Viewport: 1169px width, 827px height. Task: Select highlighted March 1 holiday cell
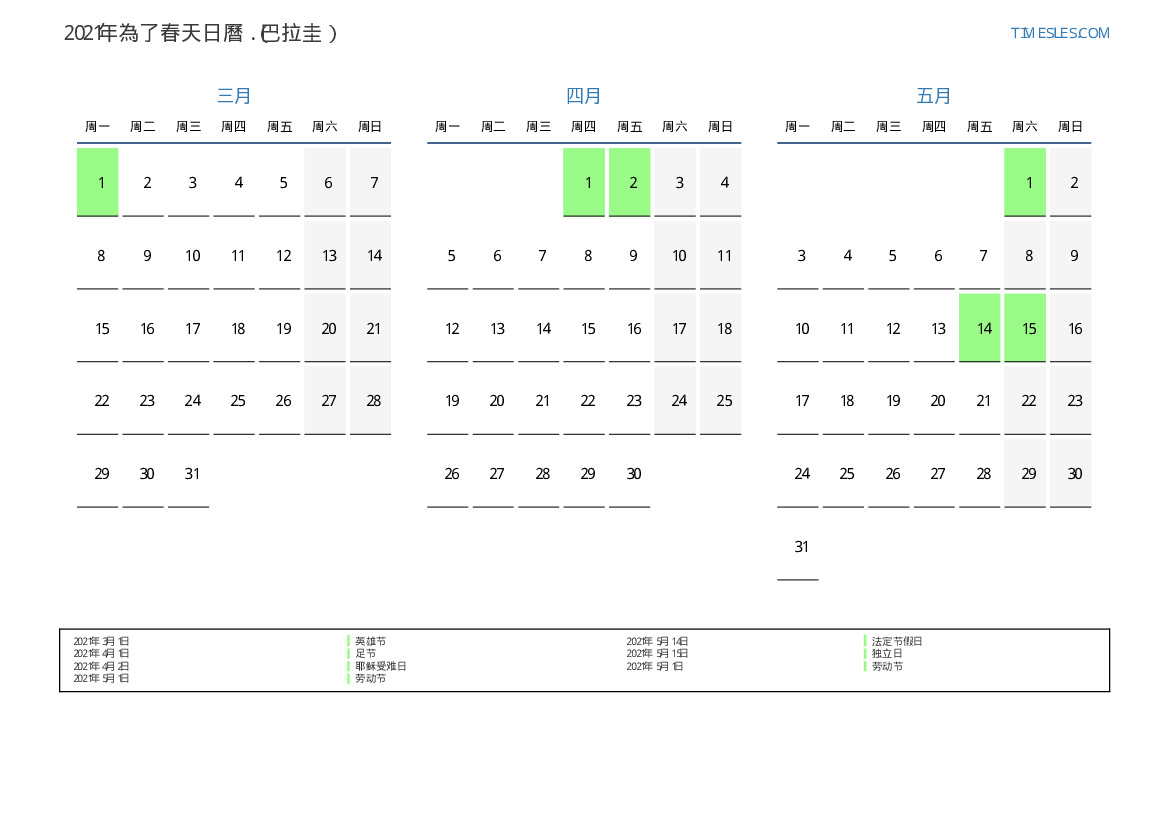click(98, 182)
